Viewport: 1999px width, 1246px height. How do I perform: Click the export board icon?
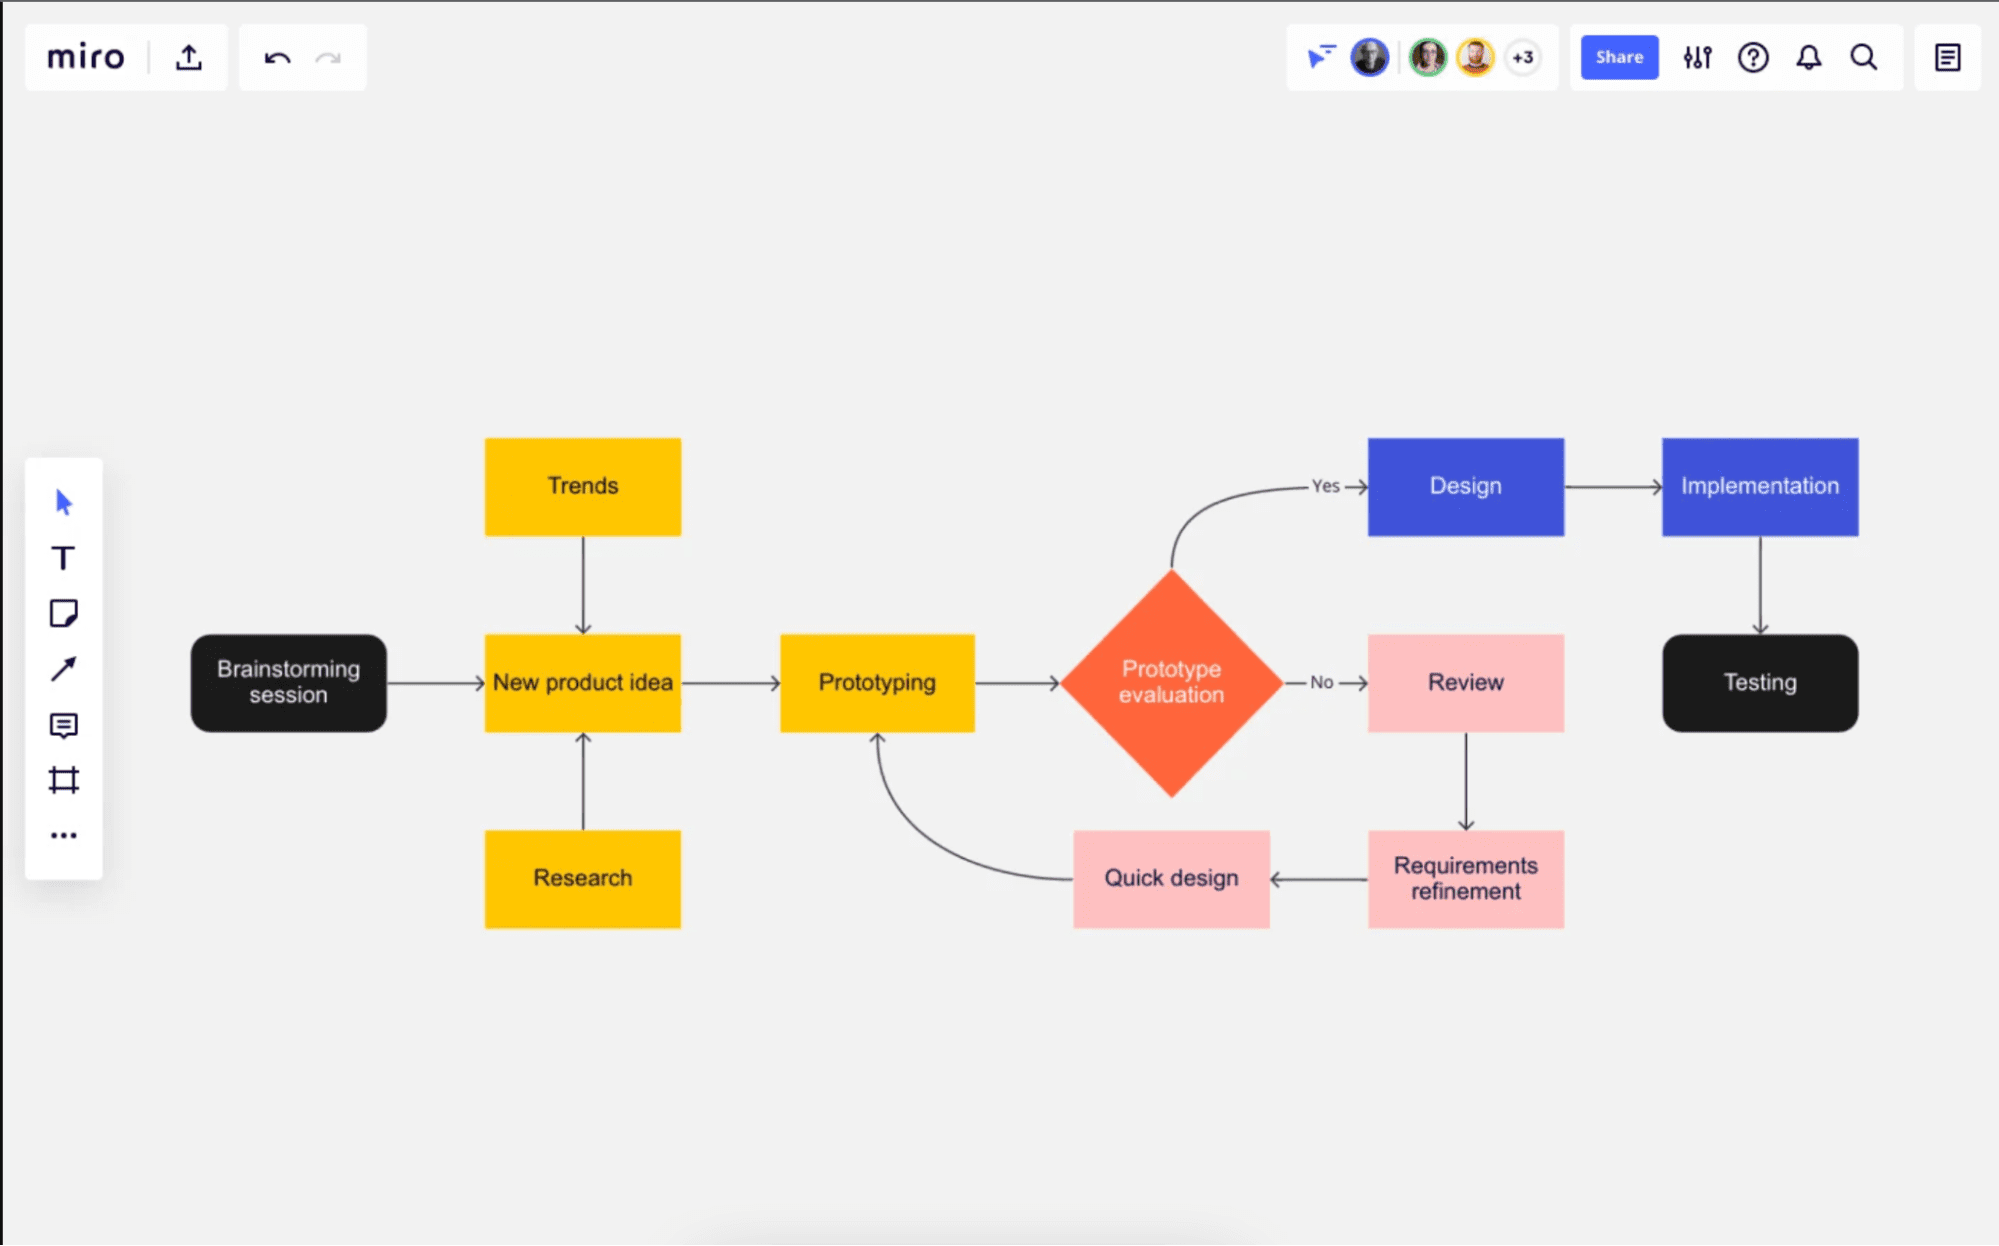tap(188, 57)
